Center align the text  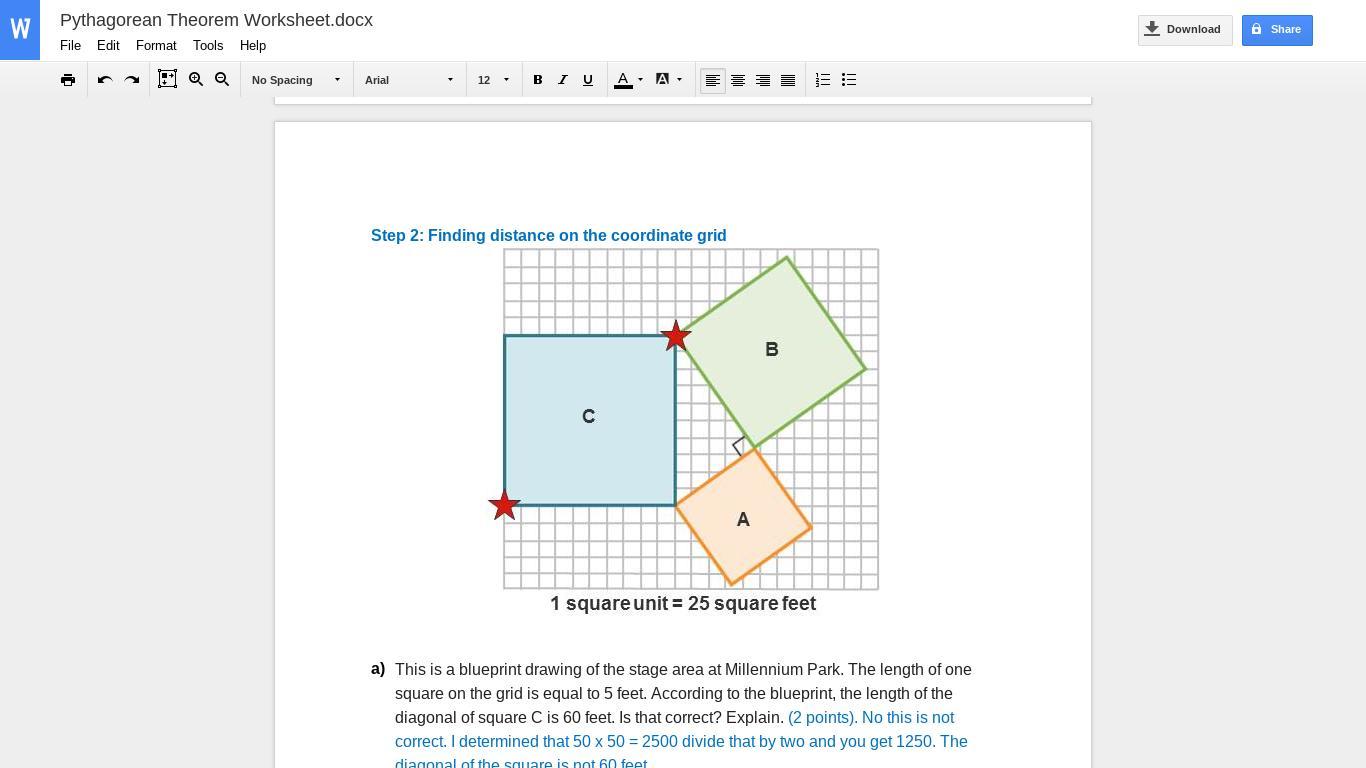pos(738,80)
